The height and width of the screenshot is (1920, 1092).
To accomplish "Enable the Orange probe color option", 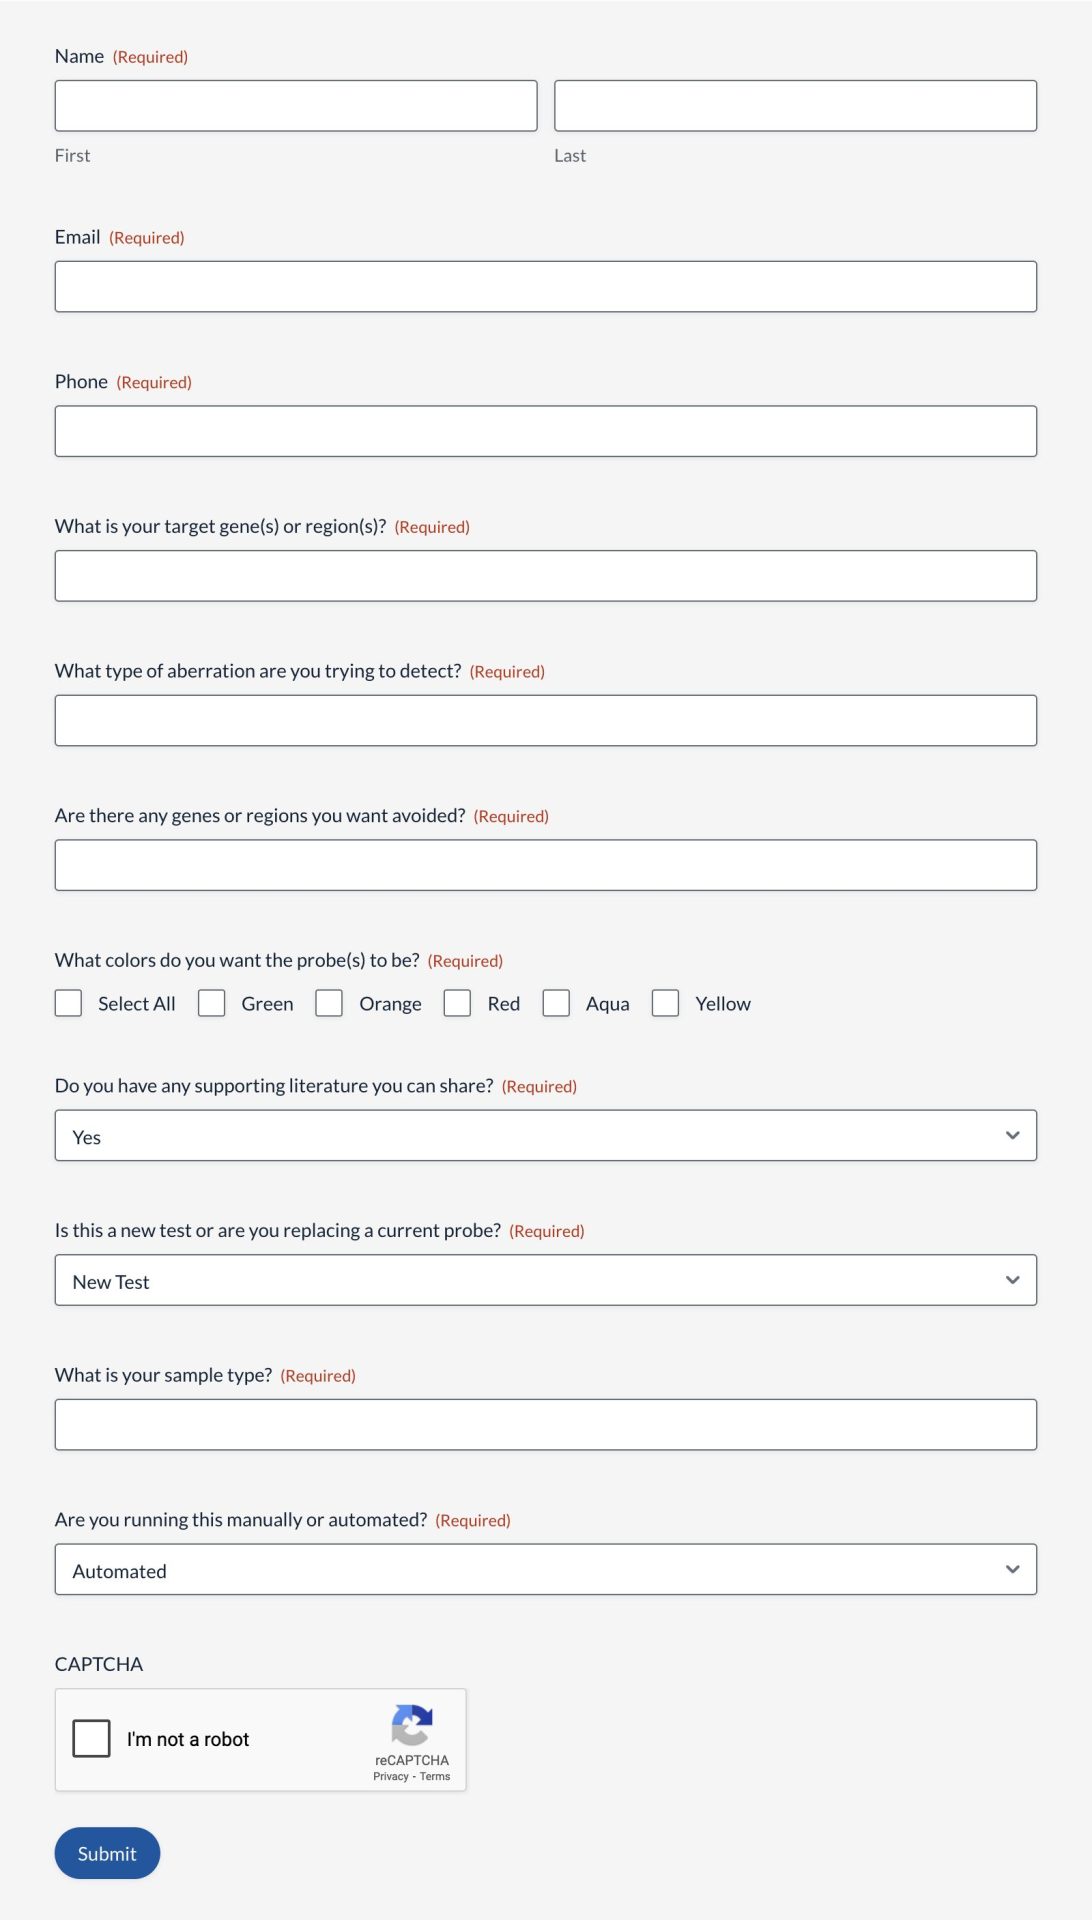I will coord(329,1003).
